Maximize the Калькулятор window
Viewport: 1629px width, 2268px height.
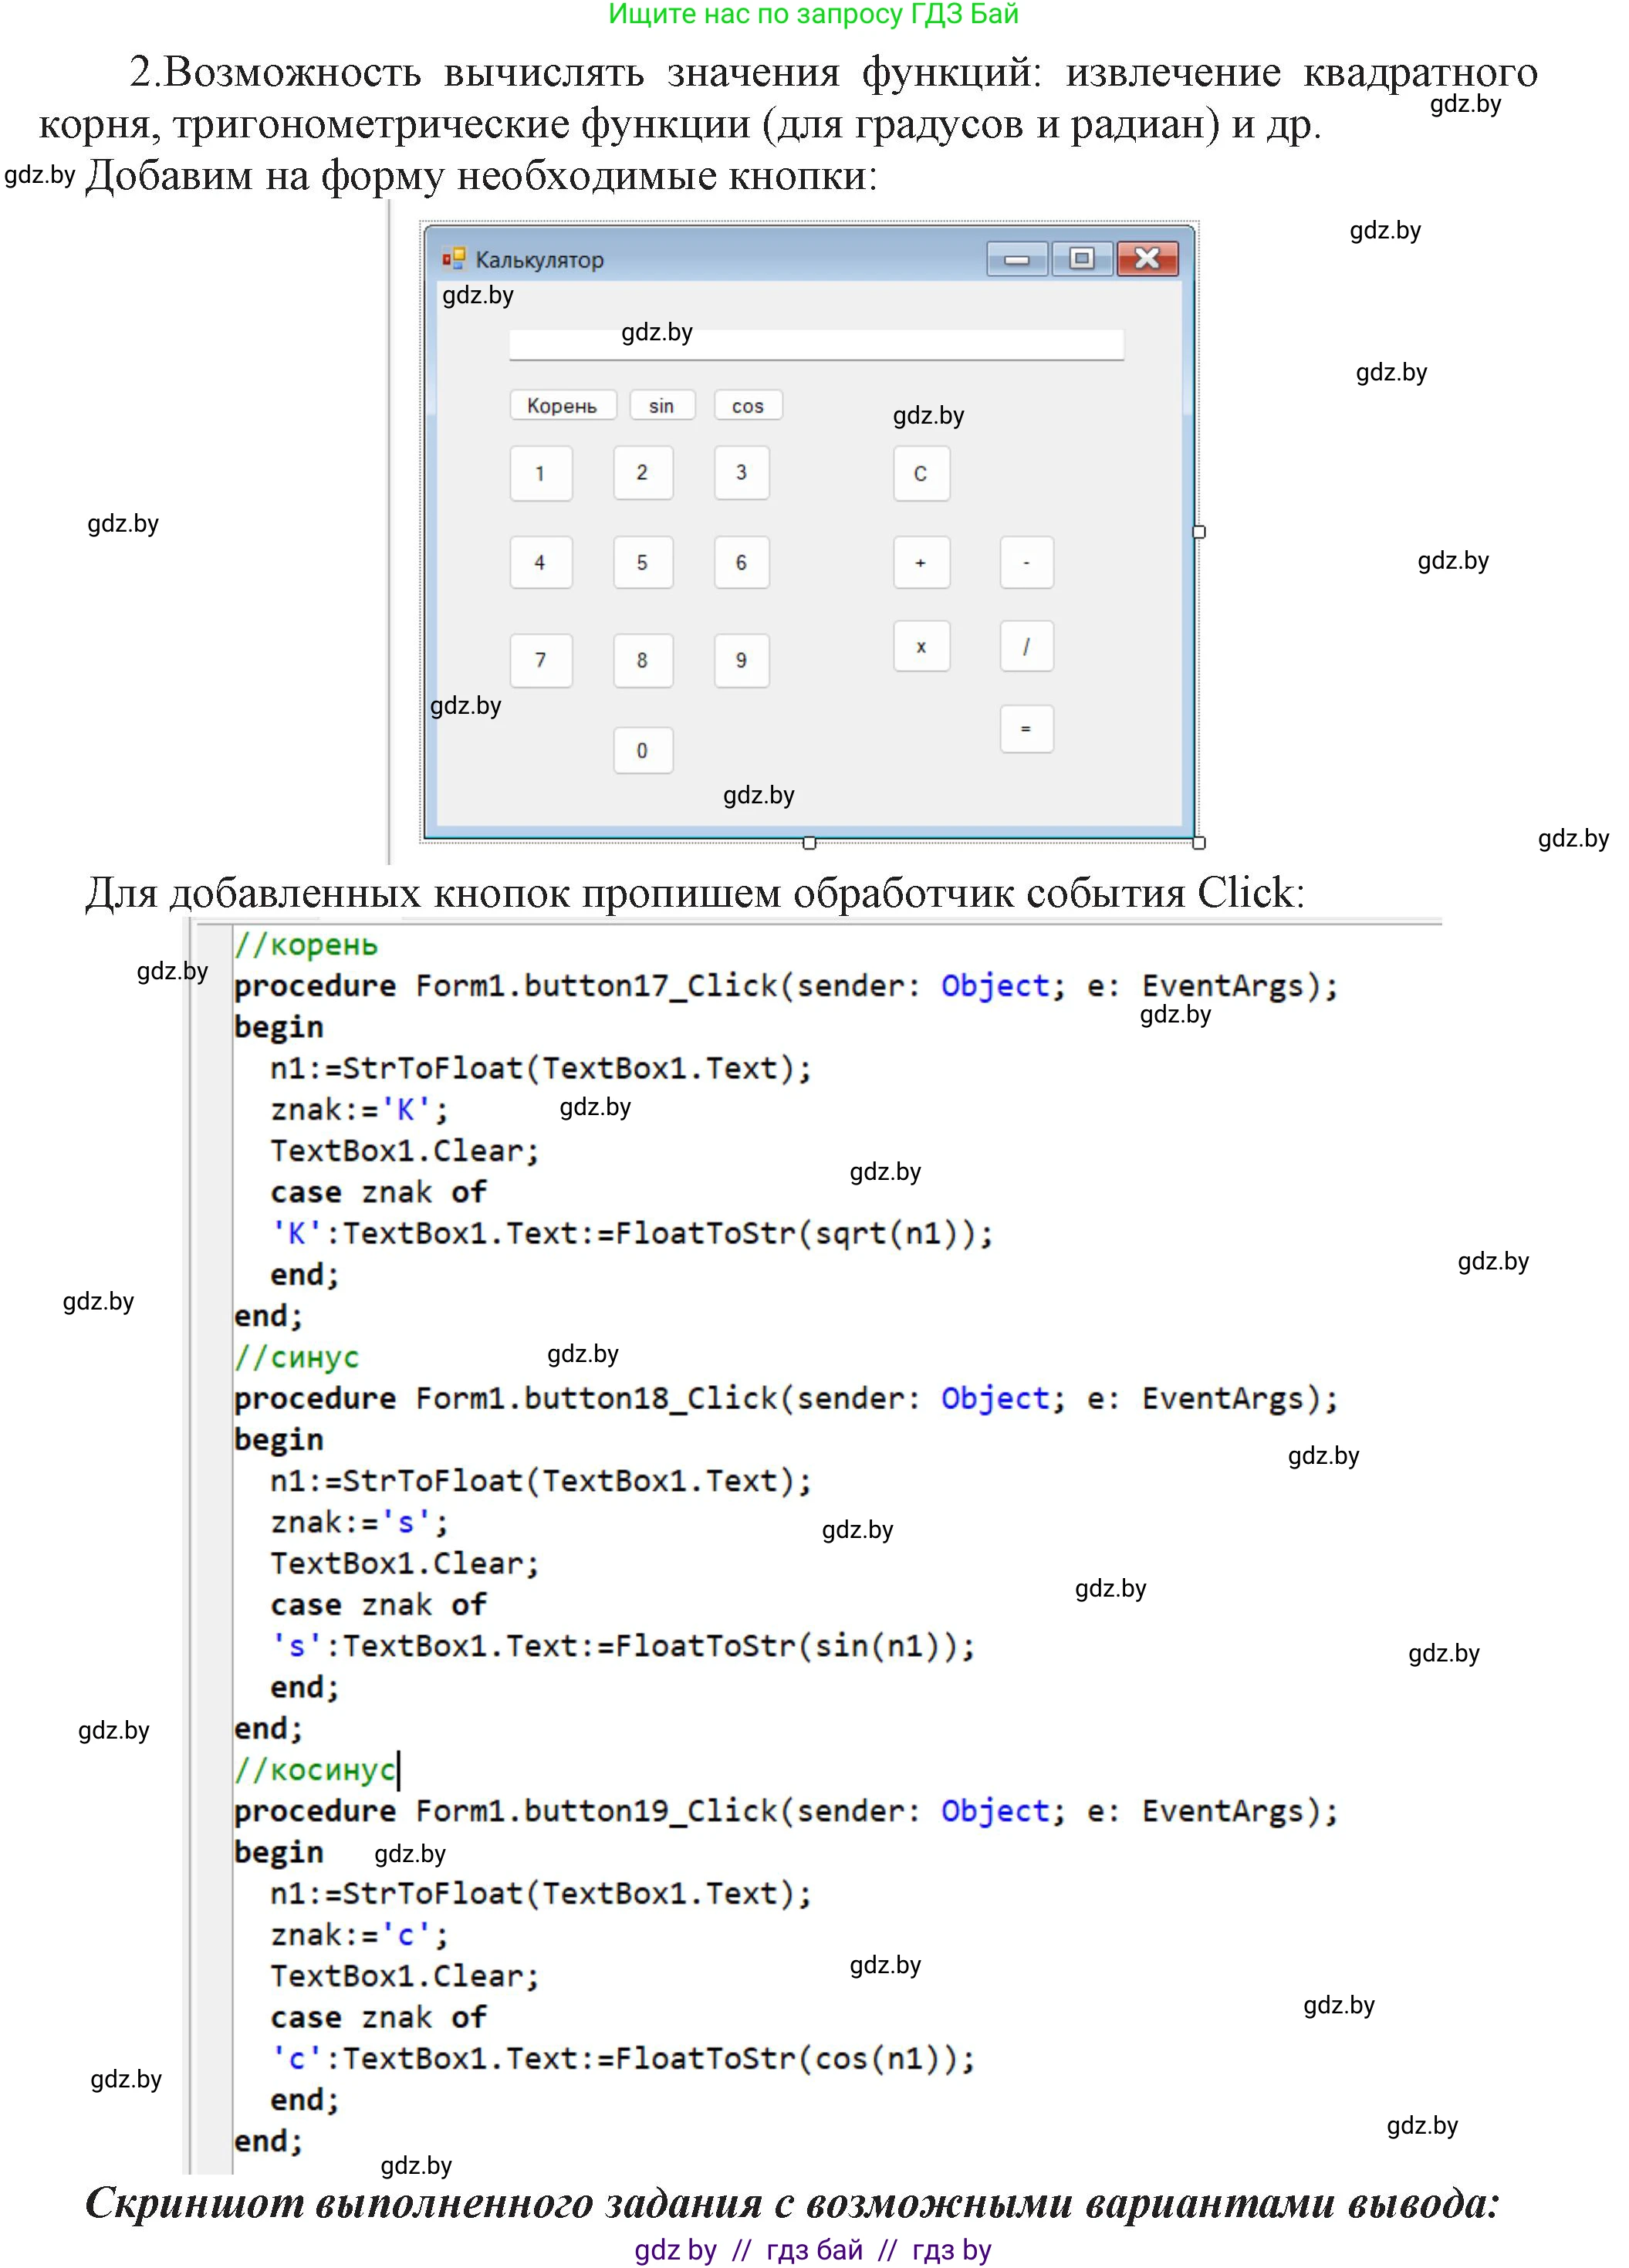point(1081,259)
